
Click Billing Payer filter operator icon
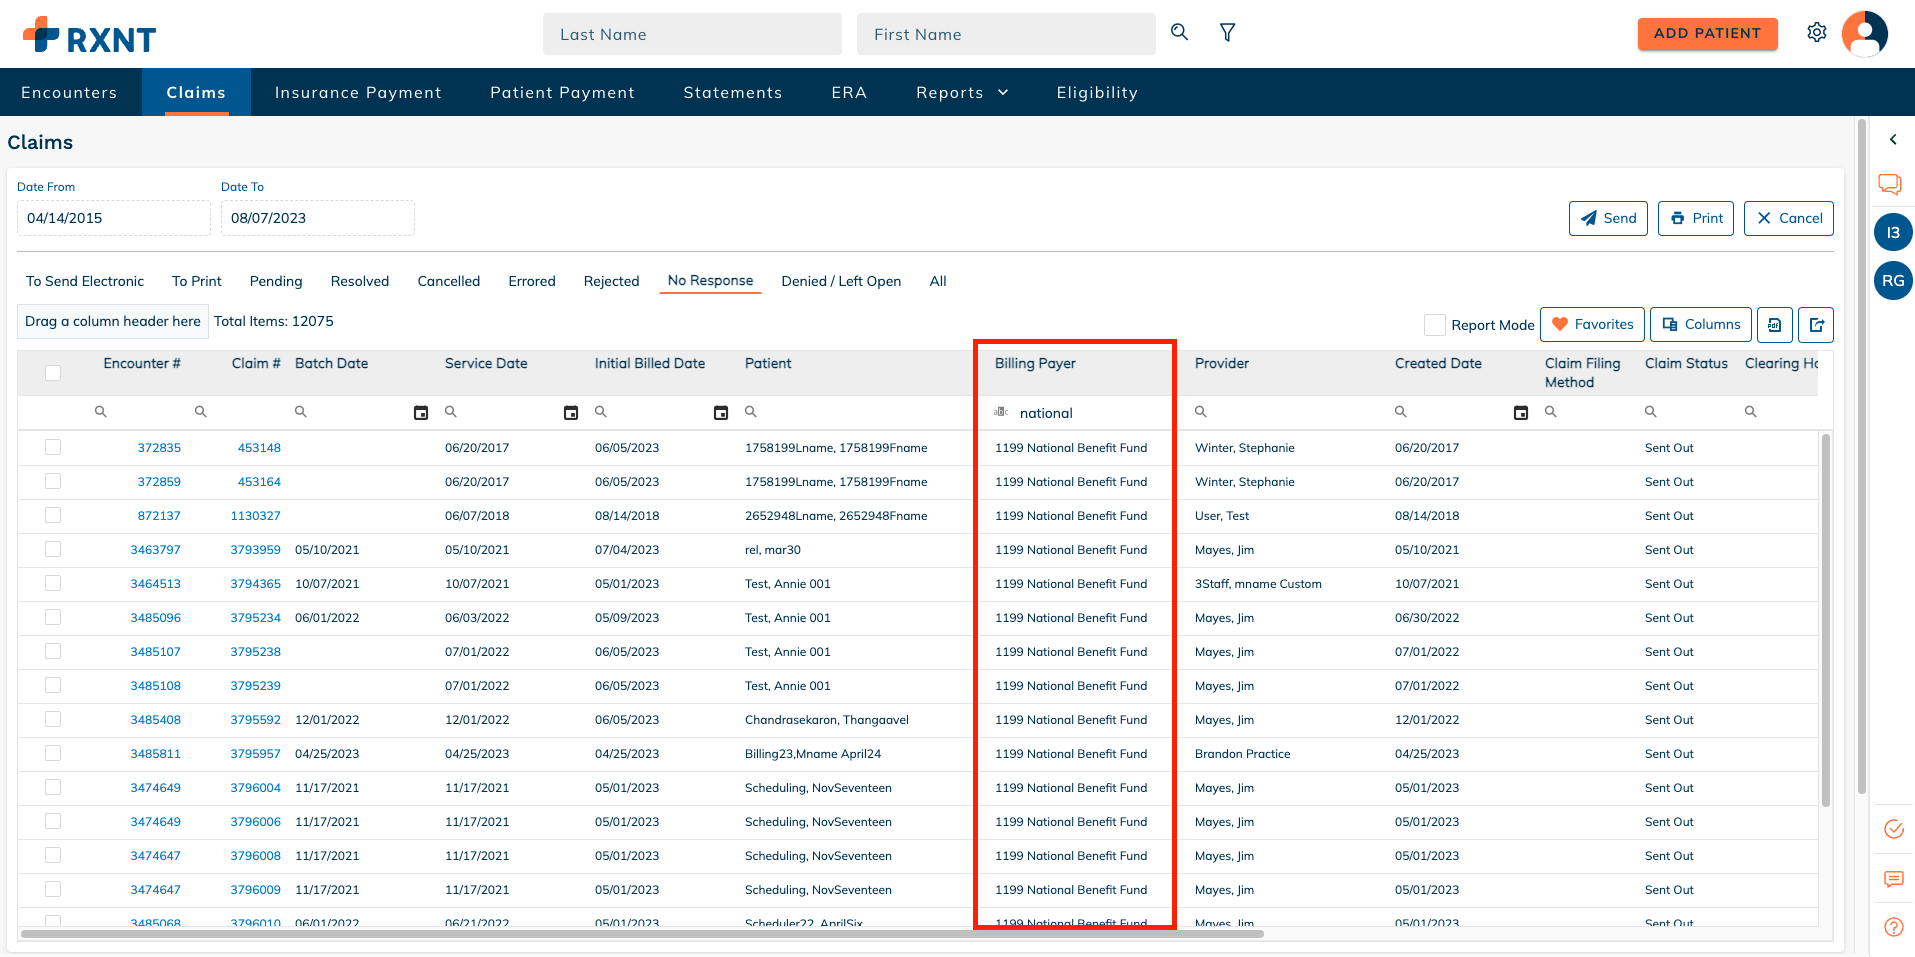tap(1001, 412)
